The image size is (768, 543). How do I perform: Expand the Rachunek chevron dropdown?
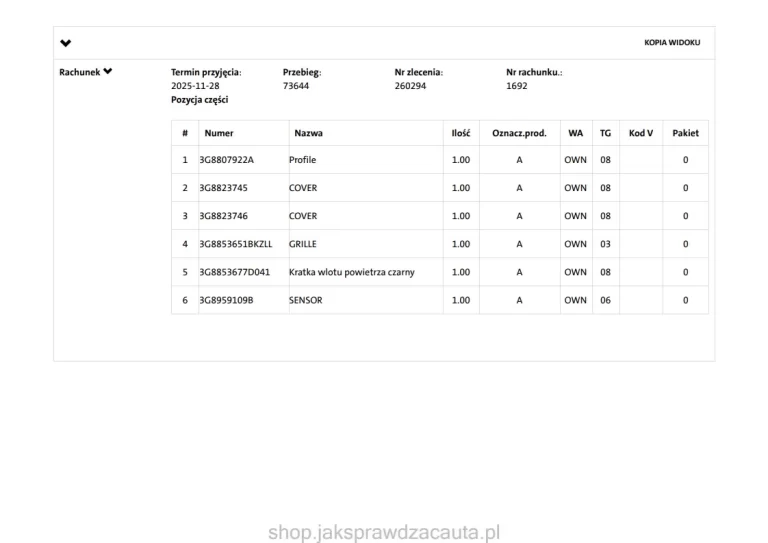click(107, 72)
